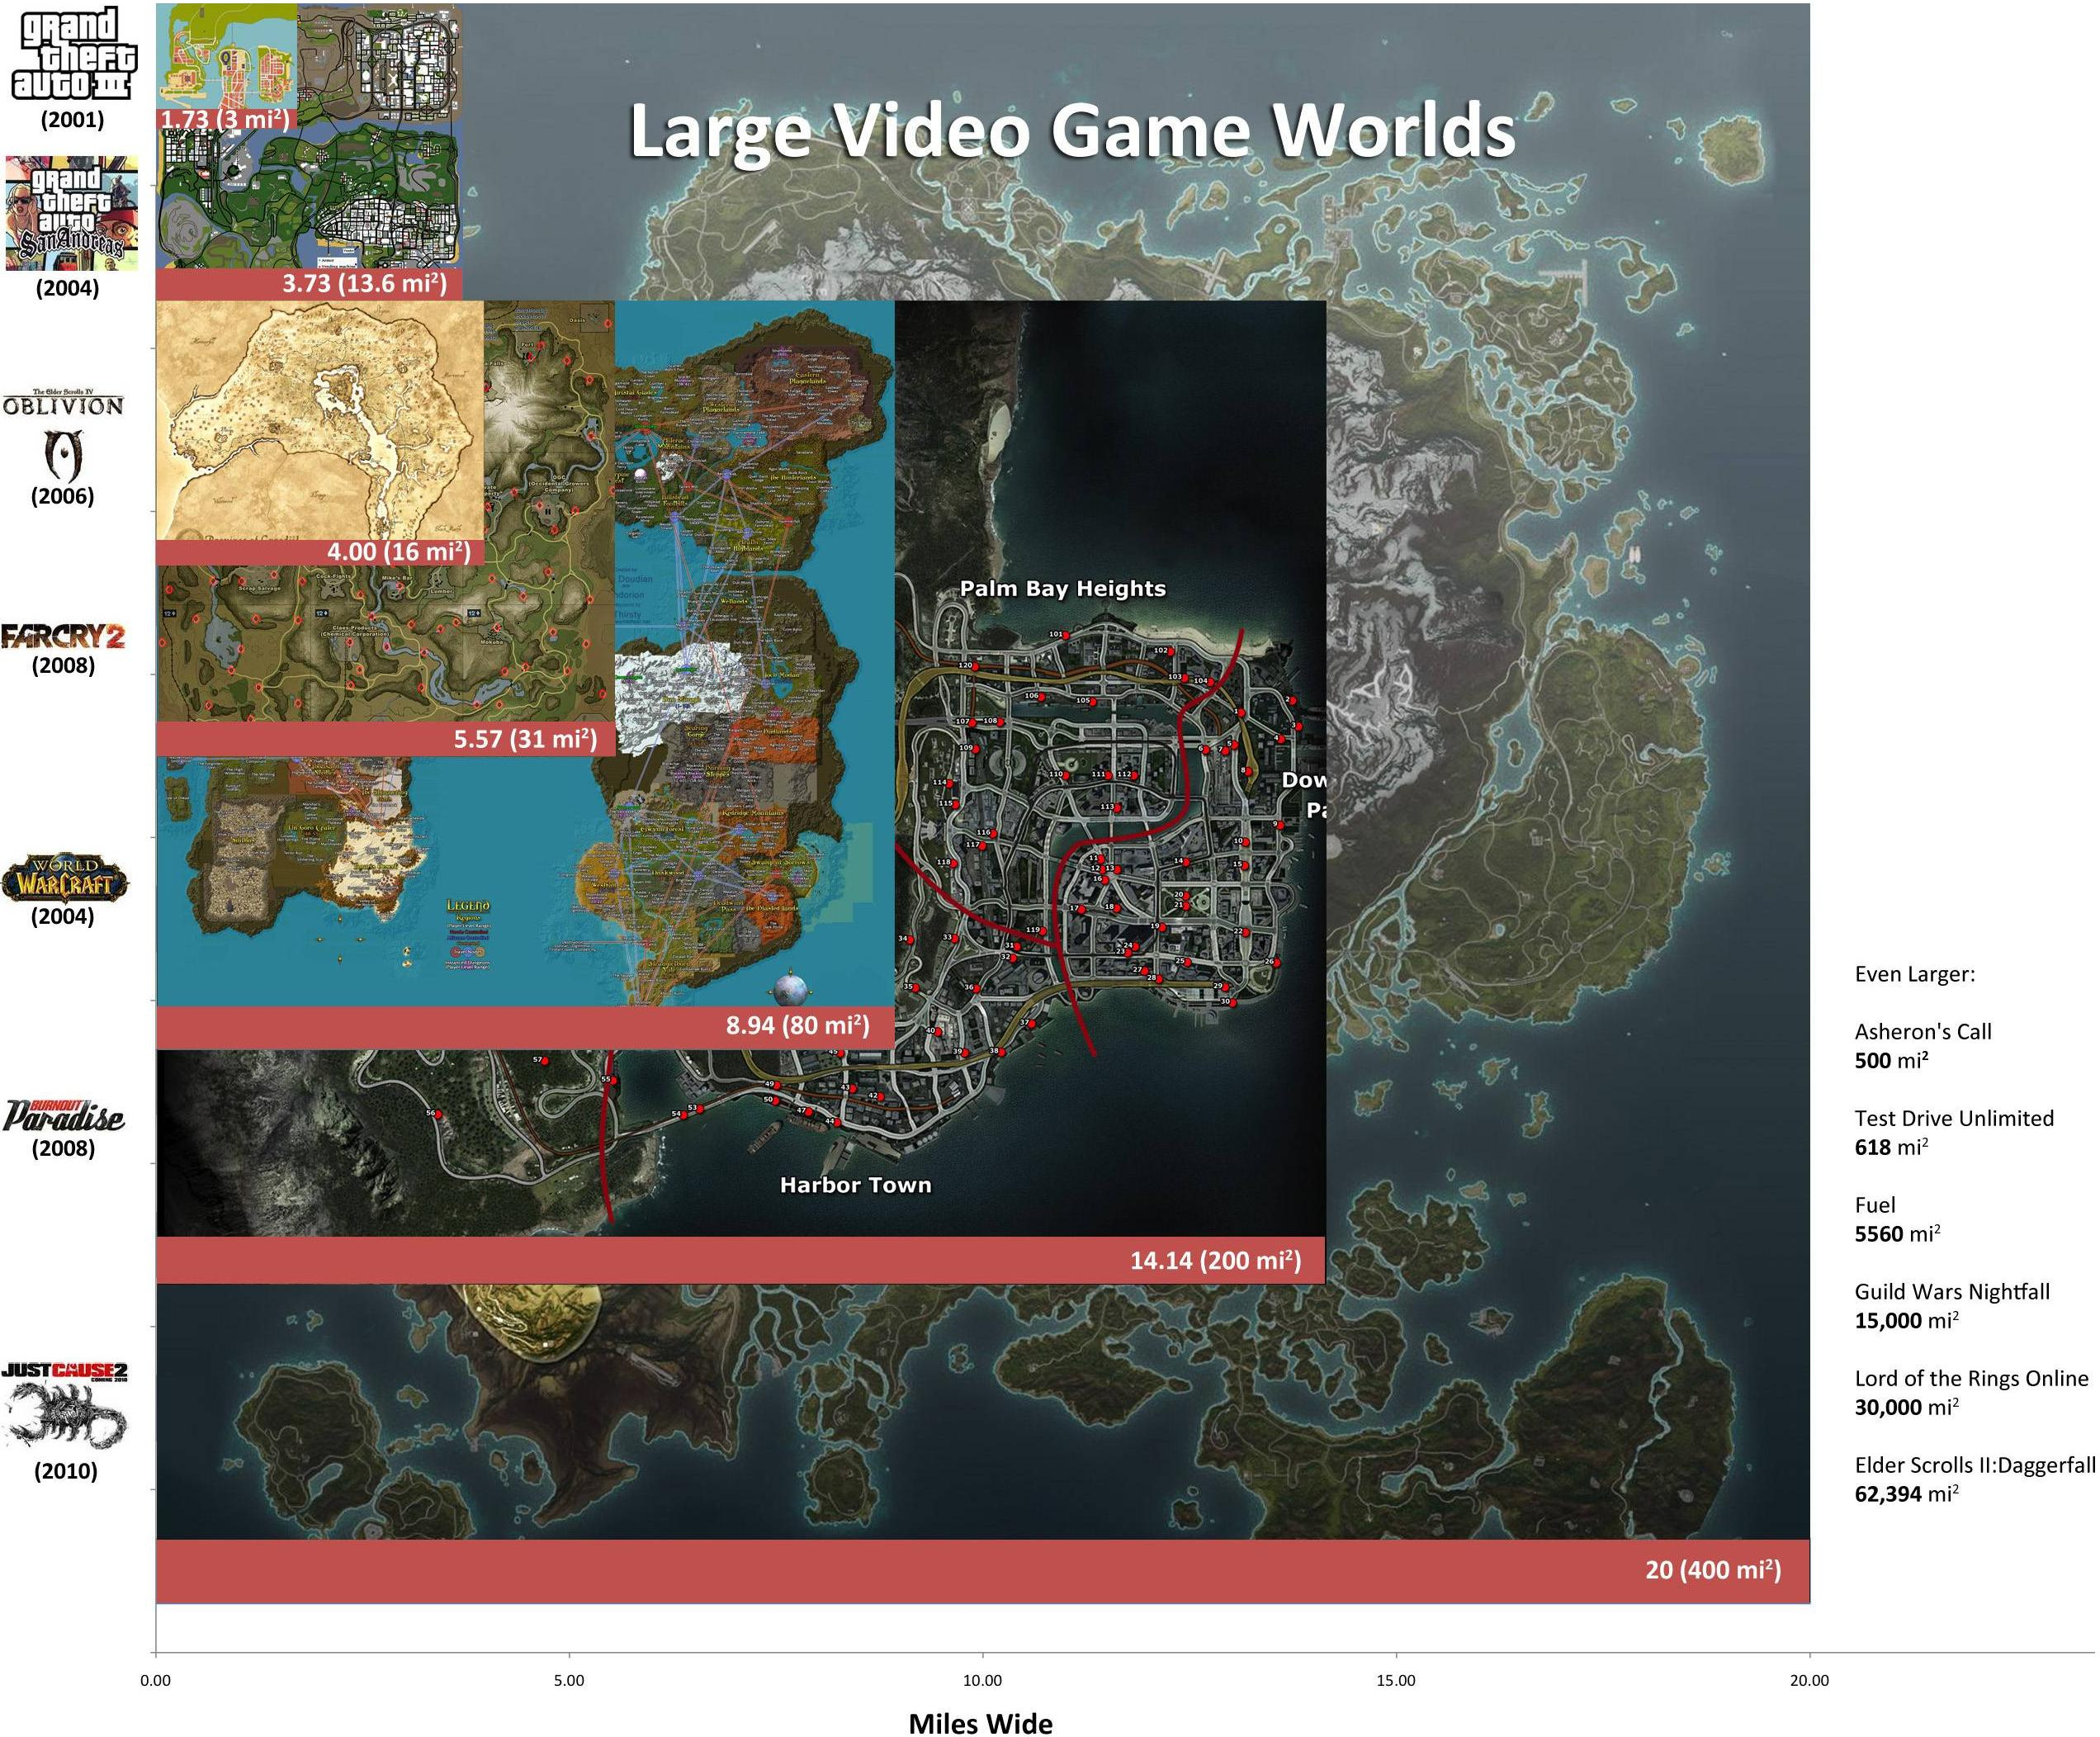Click the "500 mi²" value

click(1891, 1060)
